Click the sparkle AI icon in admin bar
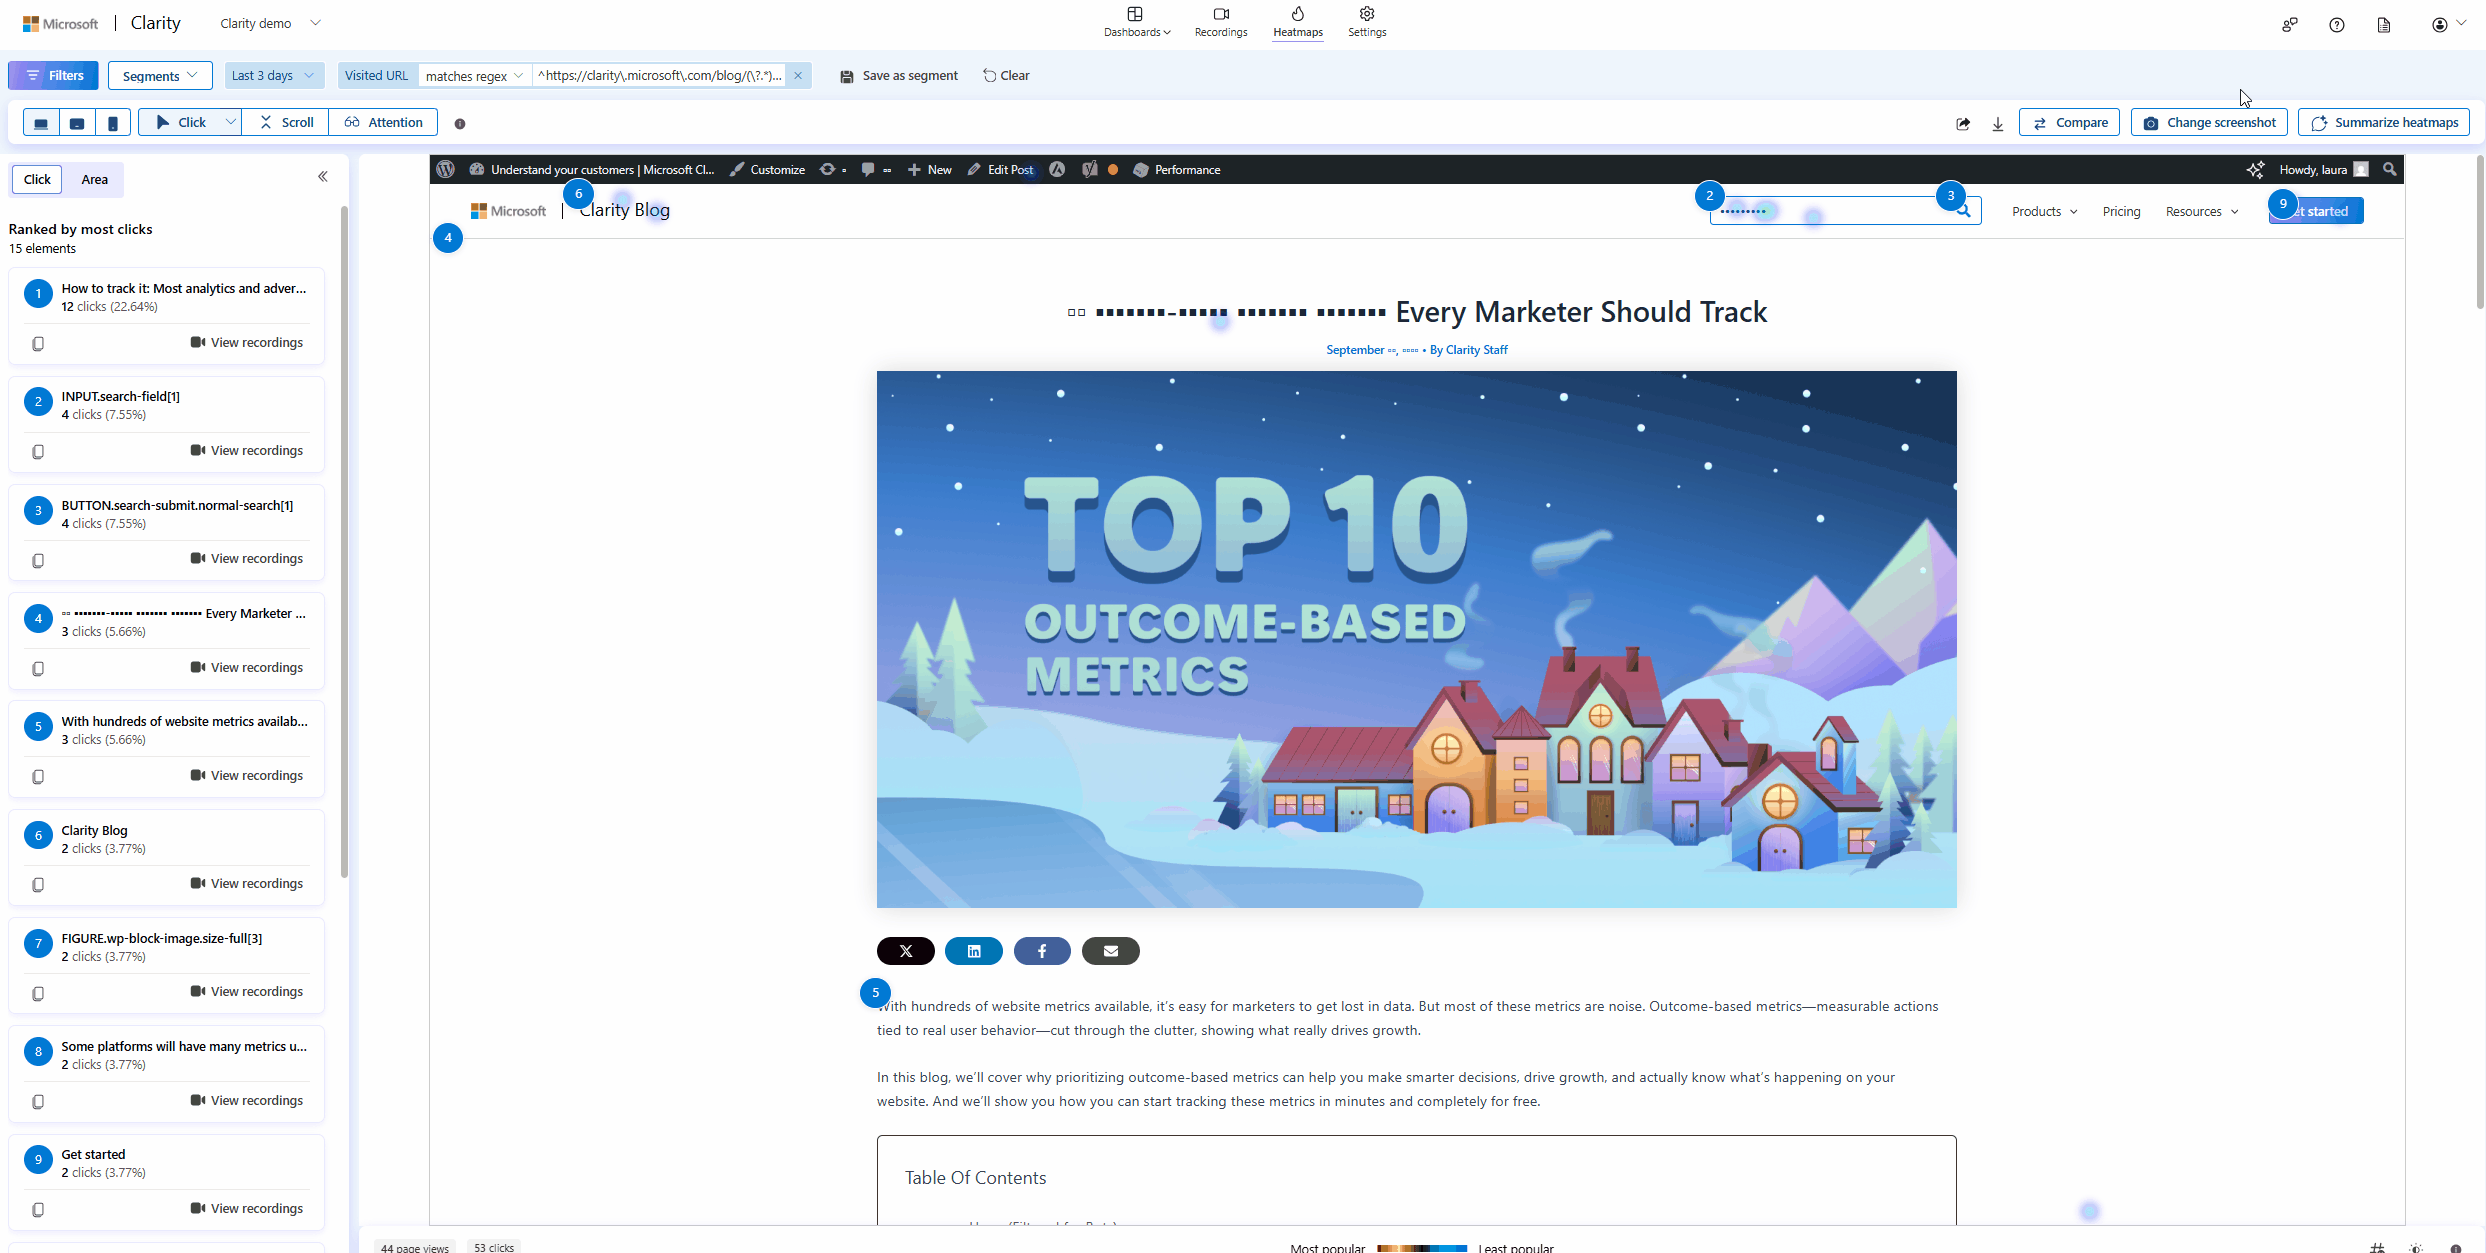 pos(2255,169)
